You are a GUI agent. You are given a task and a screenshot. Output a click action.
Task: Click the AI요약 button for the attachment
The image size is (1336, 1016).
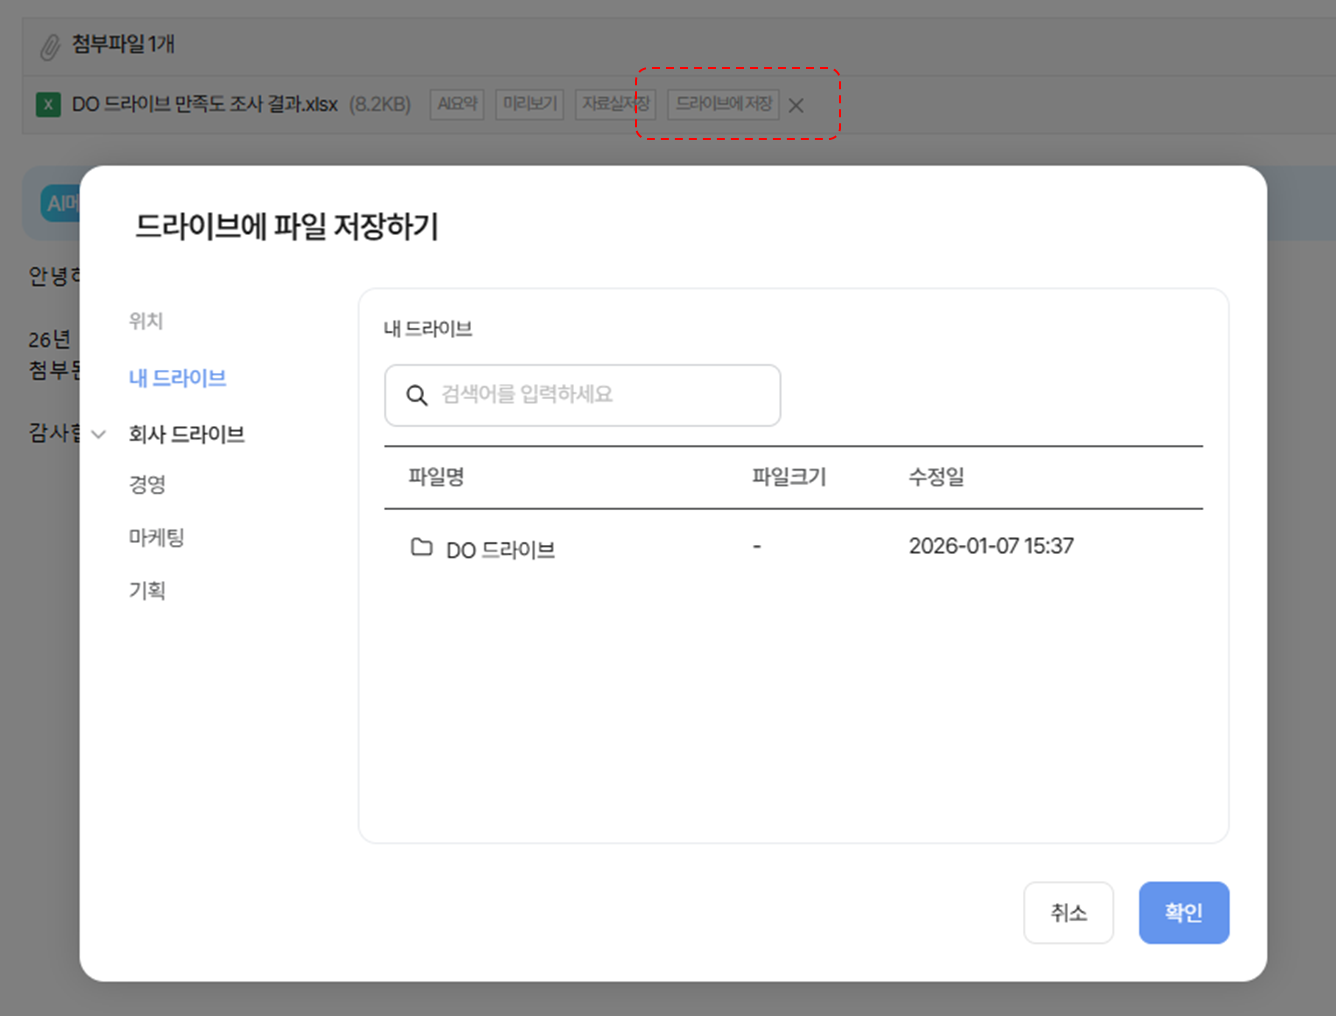[x=457, y=104]
